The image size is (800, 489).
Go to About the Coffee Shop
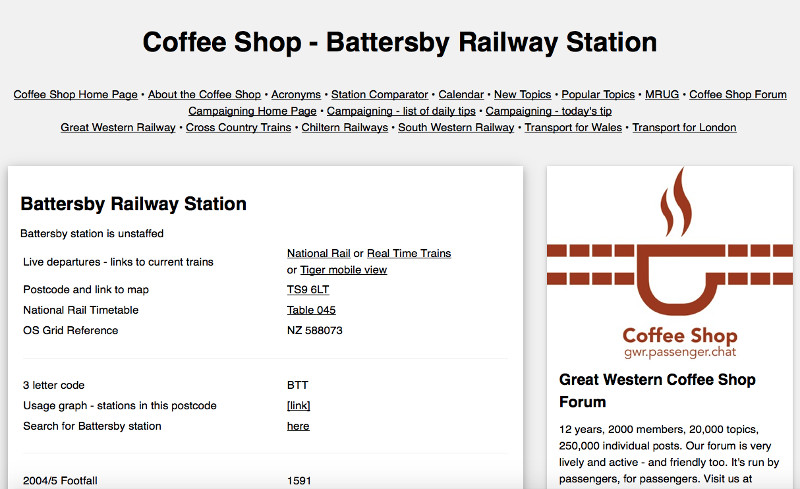204,95
